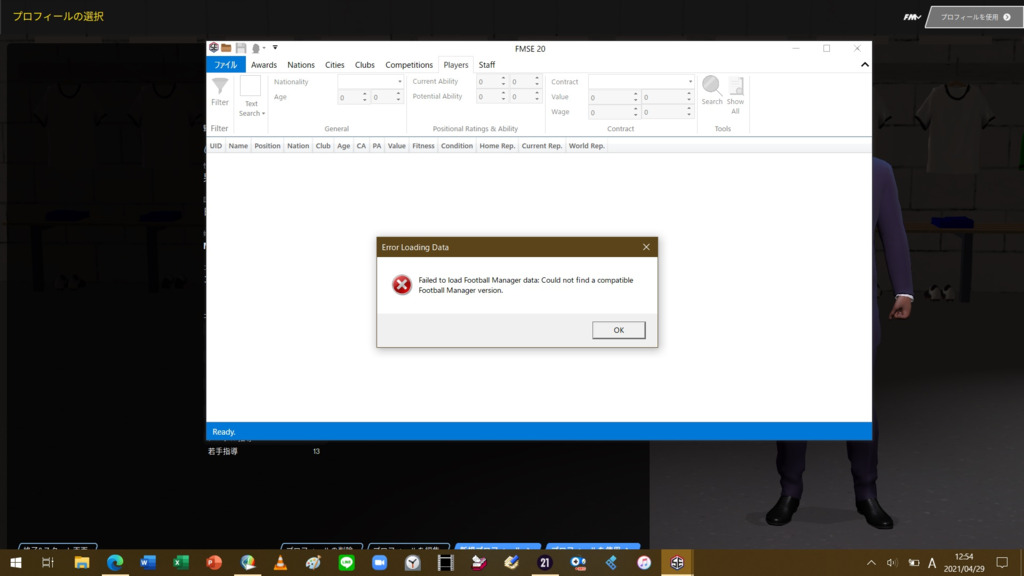Click the FM logo in Football Manager
The width and height of the screenshot is (1024, 576).
912,17
